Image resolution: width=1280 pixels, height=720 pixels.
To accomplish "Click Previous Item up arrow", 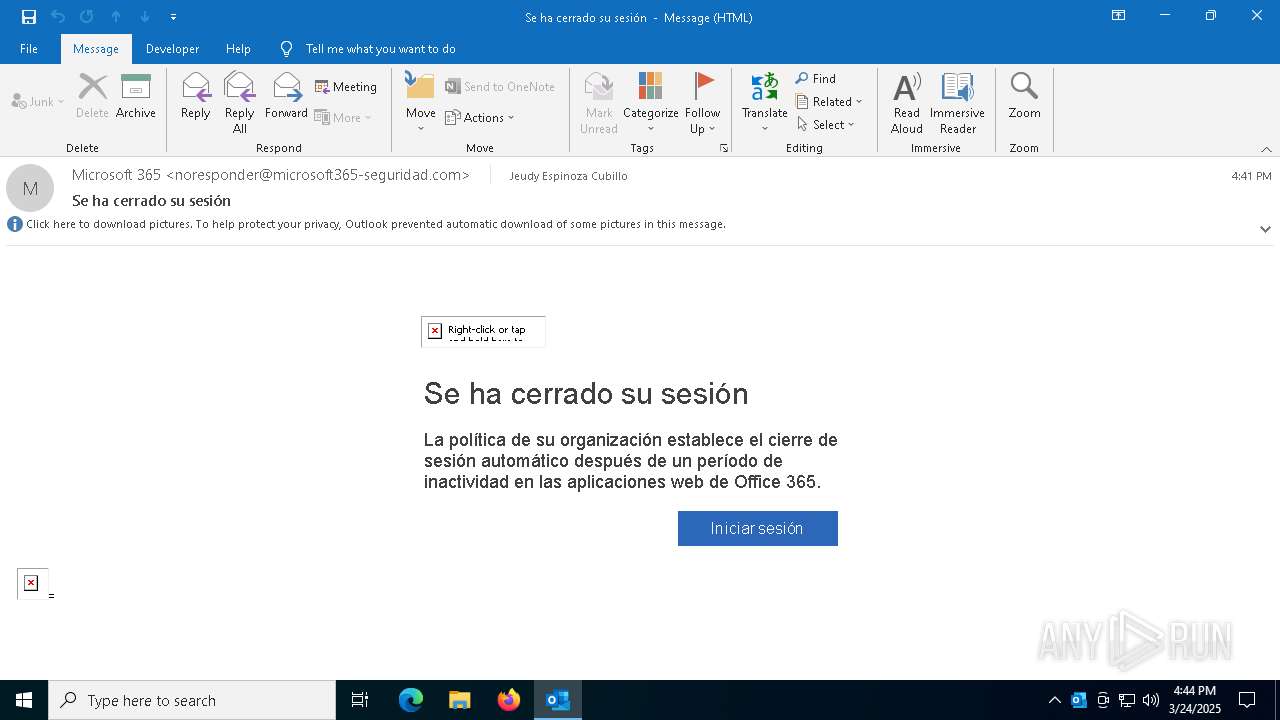I will [x=116, y=17].
